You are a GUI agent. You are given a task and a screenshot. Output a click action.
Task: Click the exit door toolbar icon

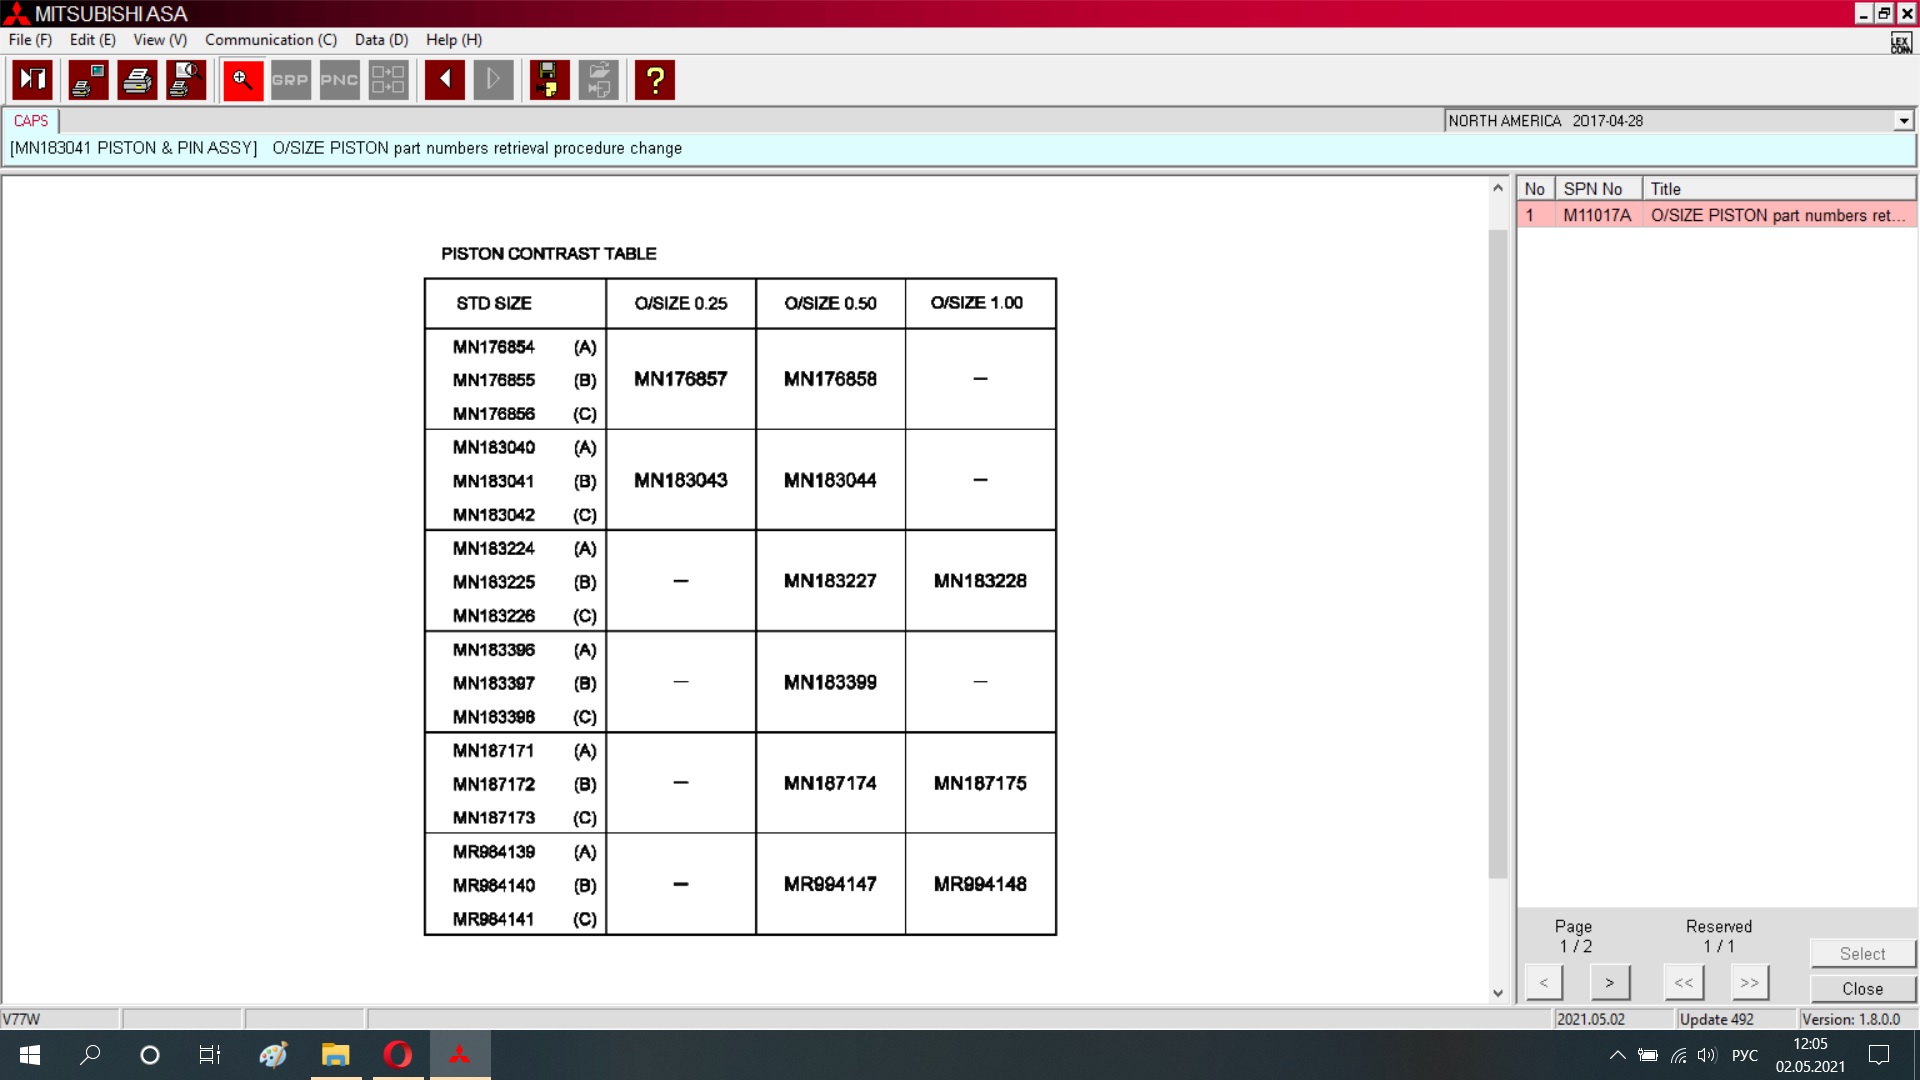pos(32,80)
